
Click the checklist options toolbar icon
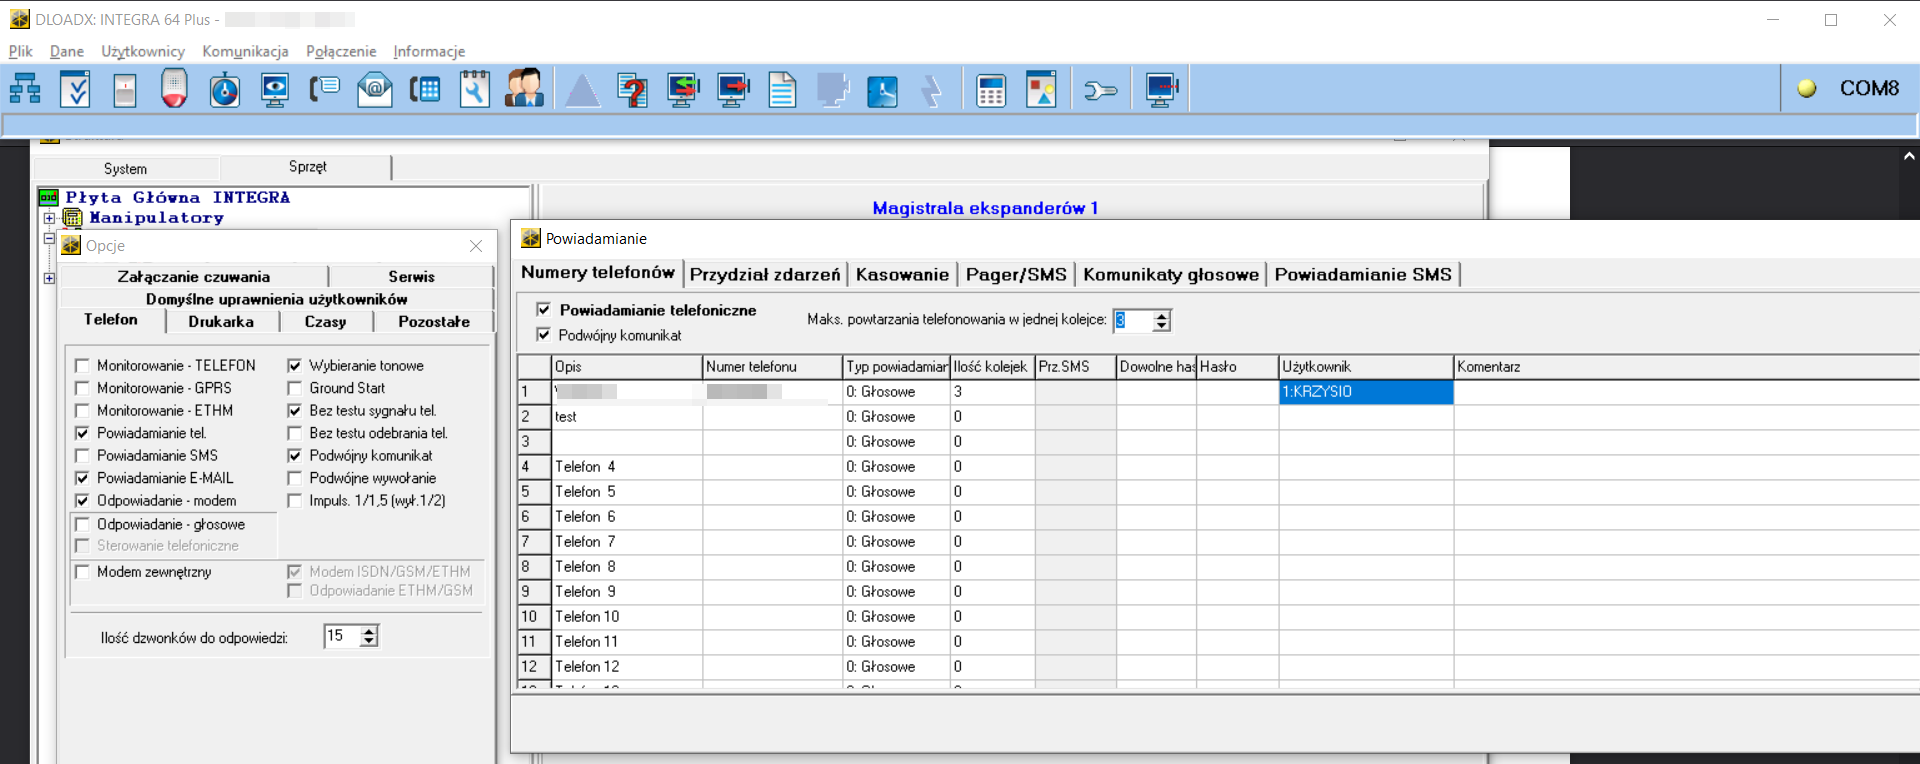click(x=75, y=89)
